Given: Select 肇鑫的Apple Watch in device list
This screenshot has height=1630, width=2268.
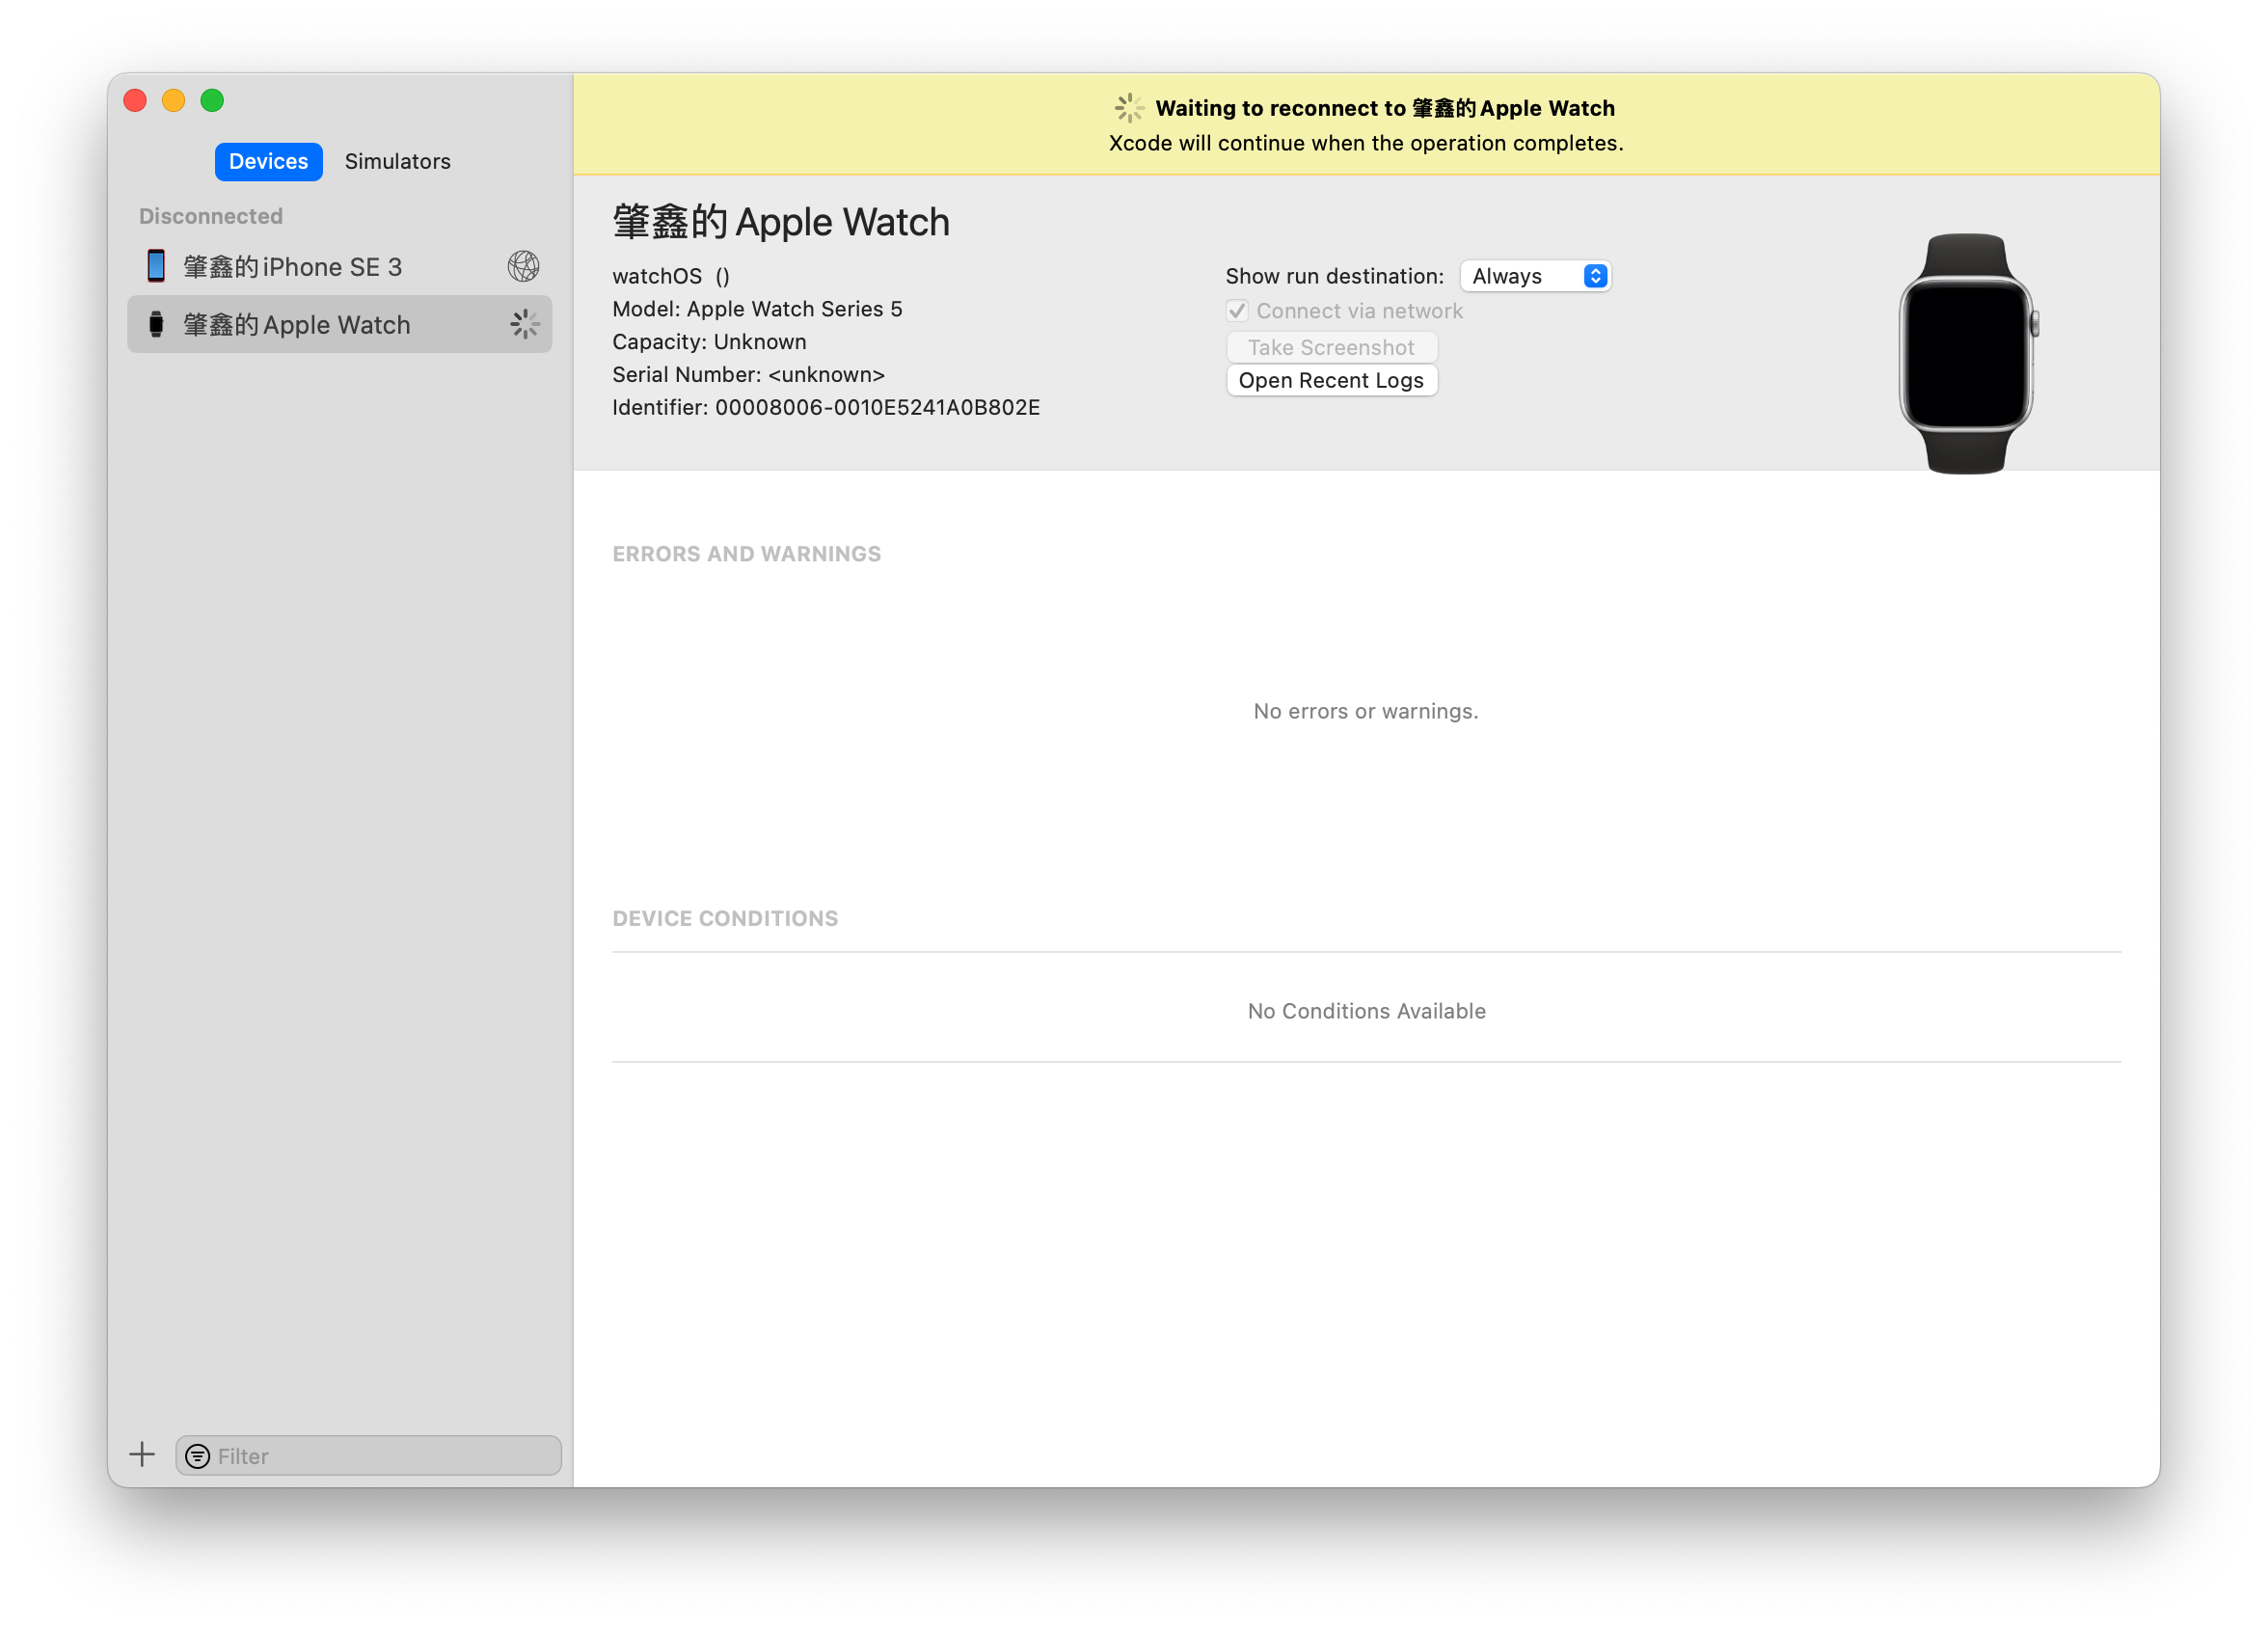Looking at the screenshot, I should pyautogui.click(x=297, y=325).
